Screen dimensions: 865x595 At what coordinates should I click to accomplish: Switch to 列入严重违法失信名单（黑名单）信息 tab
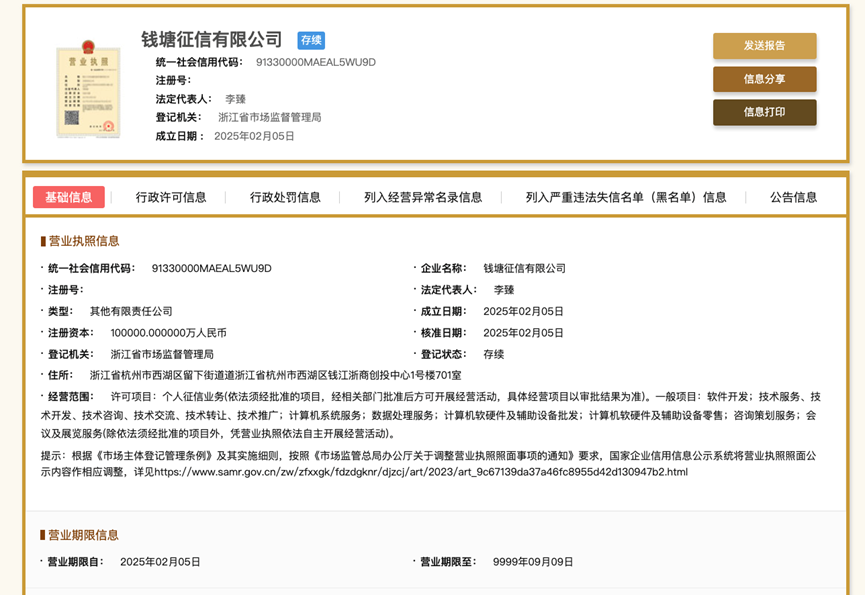pyautogui.click(x=626, y=197)
